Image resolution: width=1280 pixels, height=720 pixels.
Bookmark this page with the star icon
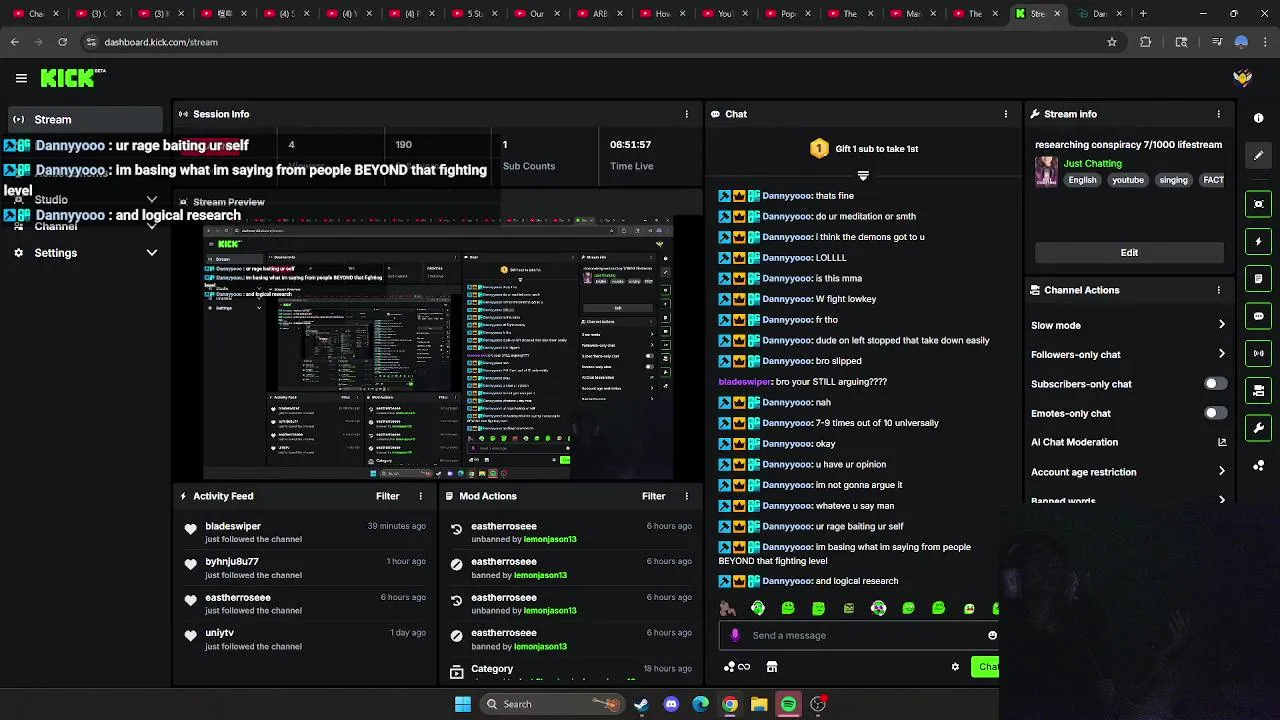click(1112, 42)
